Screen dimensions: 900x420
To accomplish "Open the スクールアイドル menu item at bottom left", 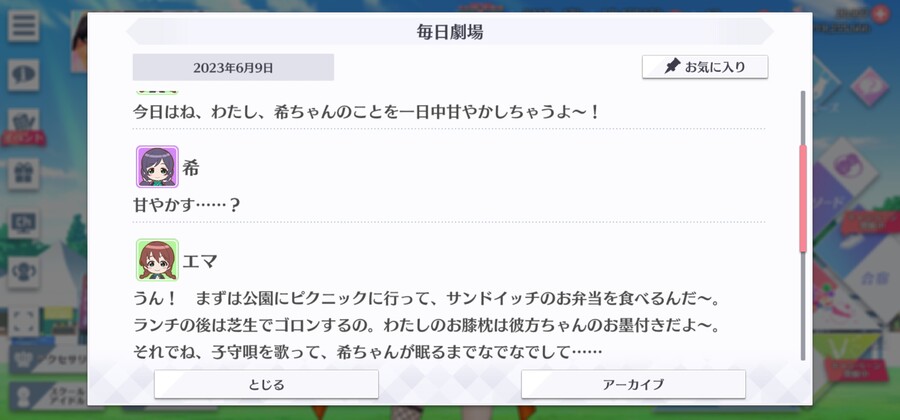I will click(x=49, y=396).
